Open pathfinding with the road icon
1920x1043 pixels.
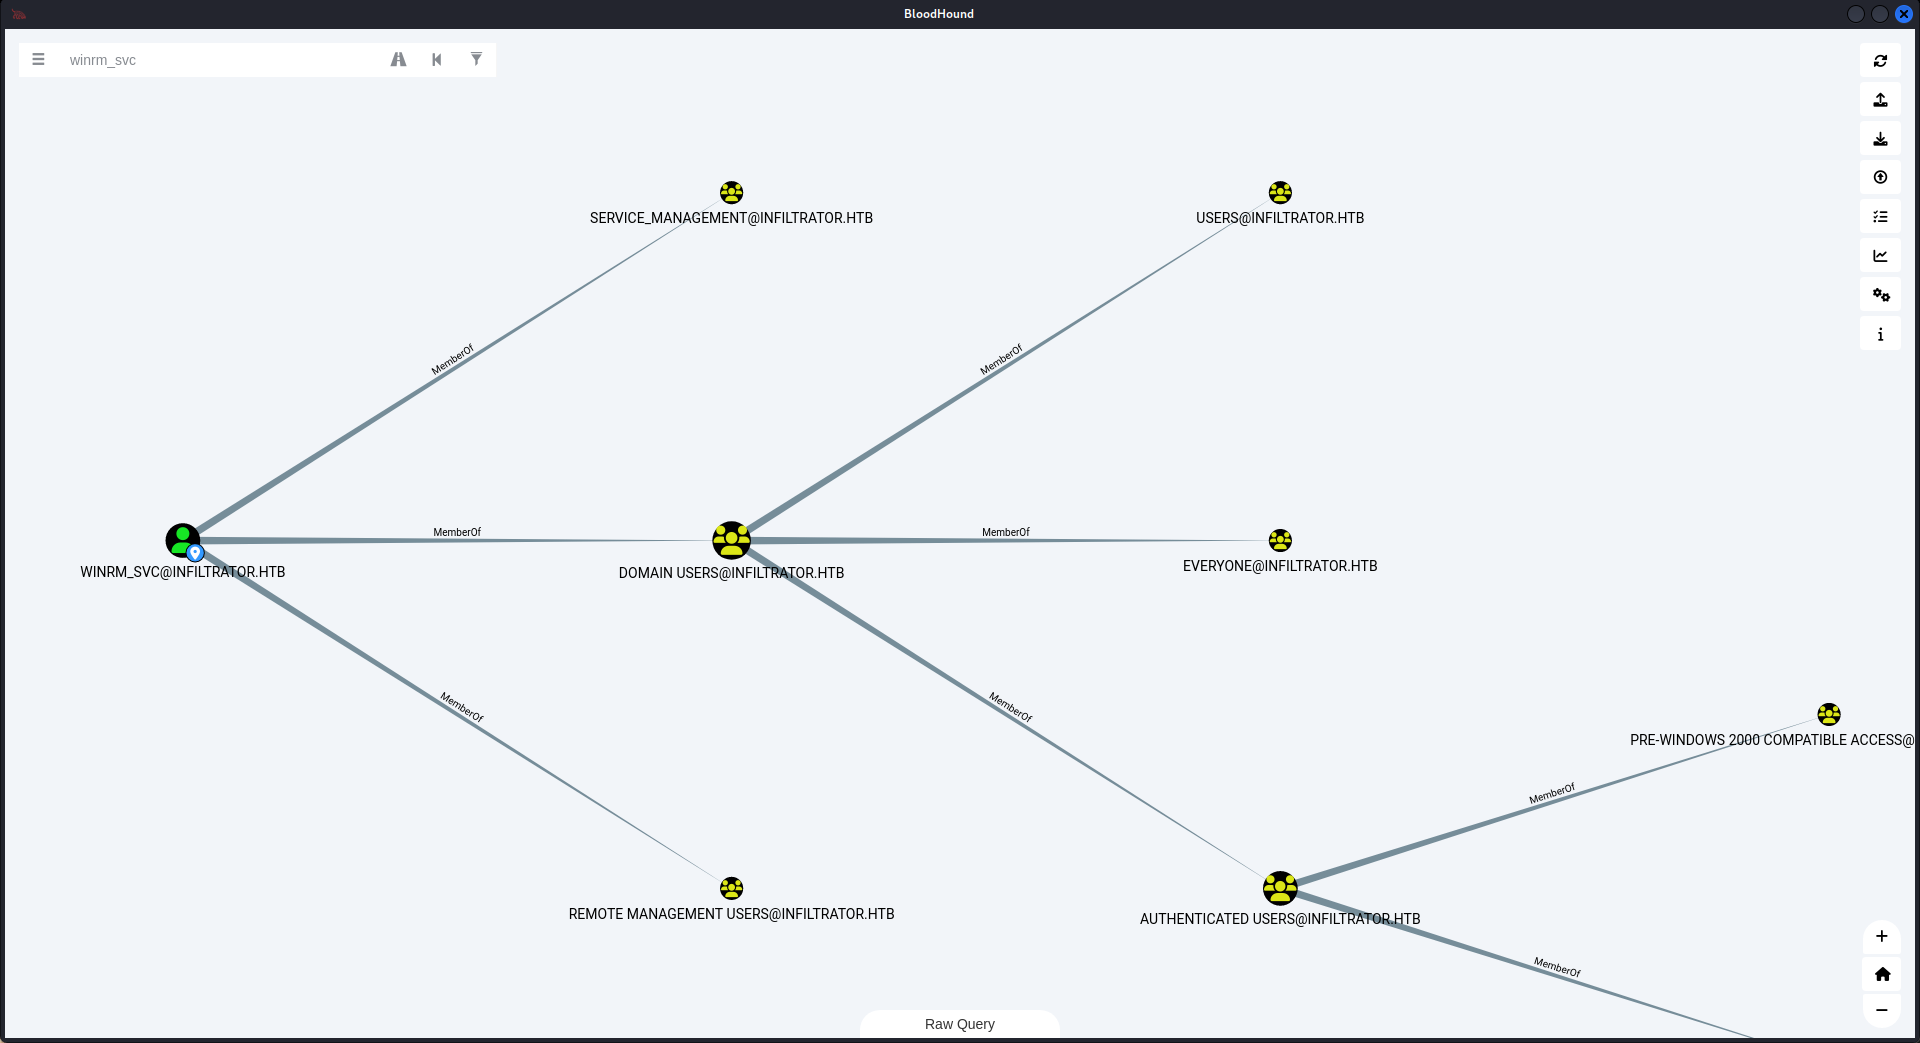point(398,60)
